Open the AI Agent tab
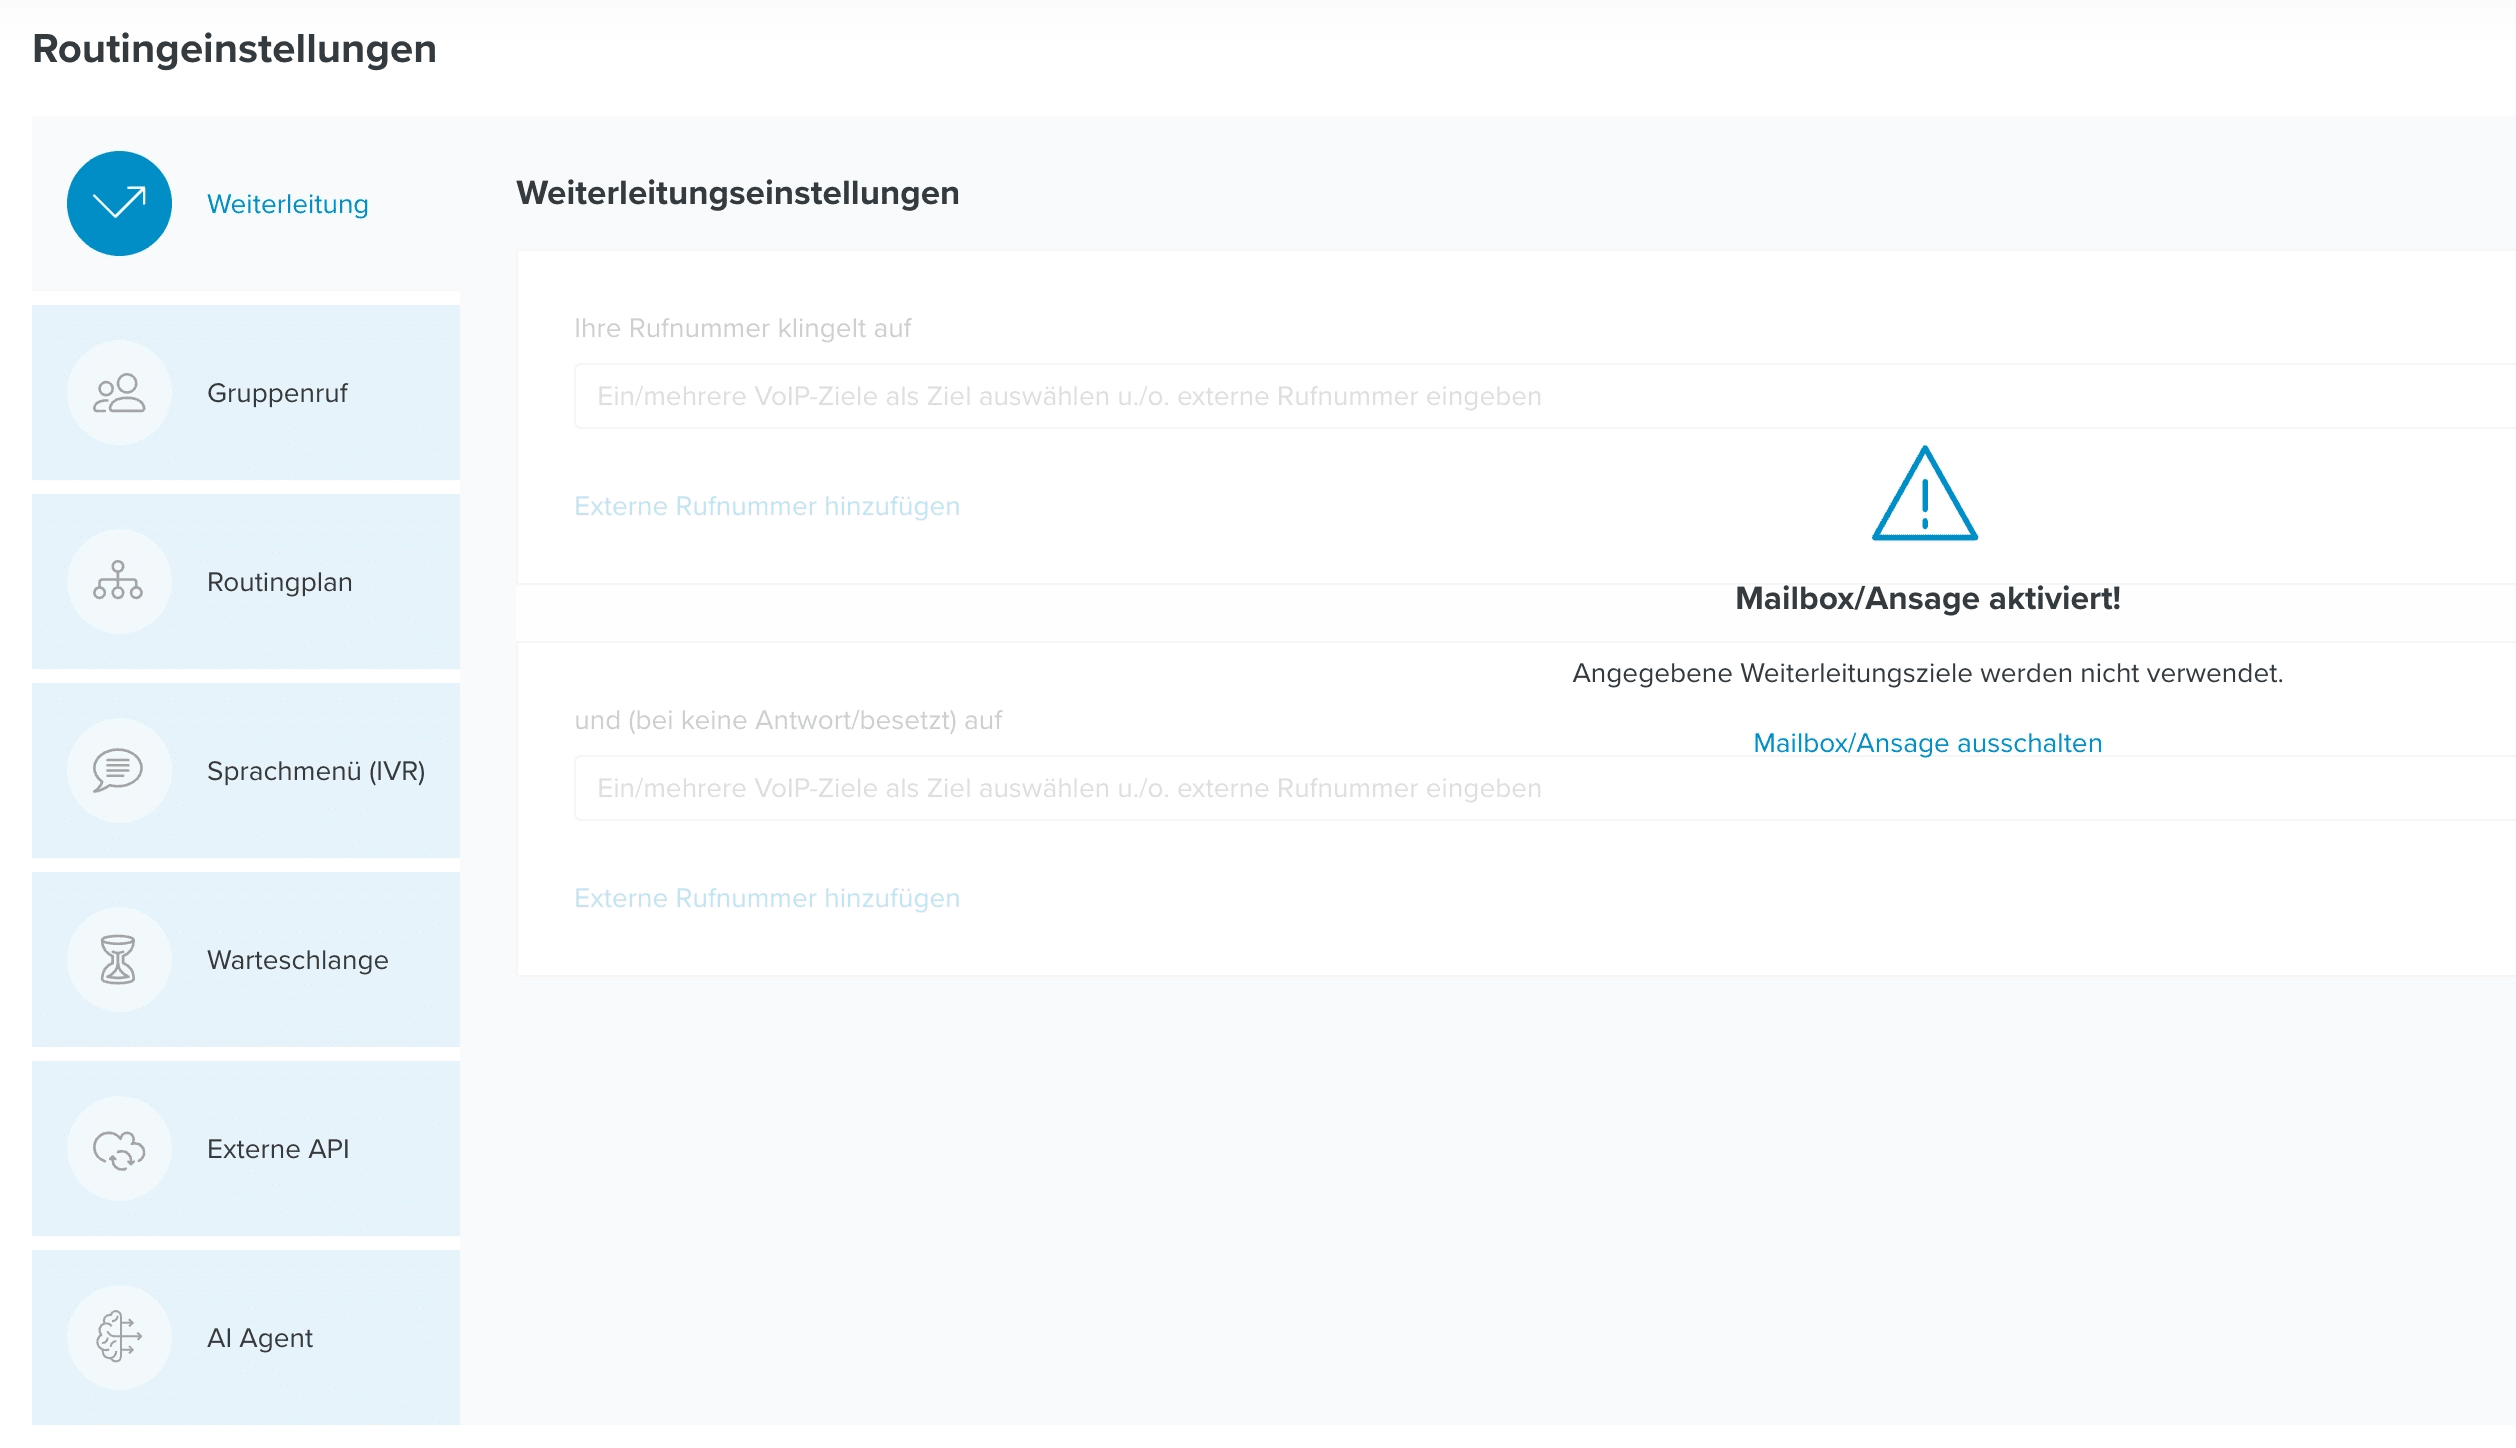Viewport: 2516px width, 1448px height. point(259,1338)
